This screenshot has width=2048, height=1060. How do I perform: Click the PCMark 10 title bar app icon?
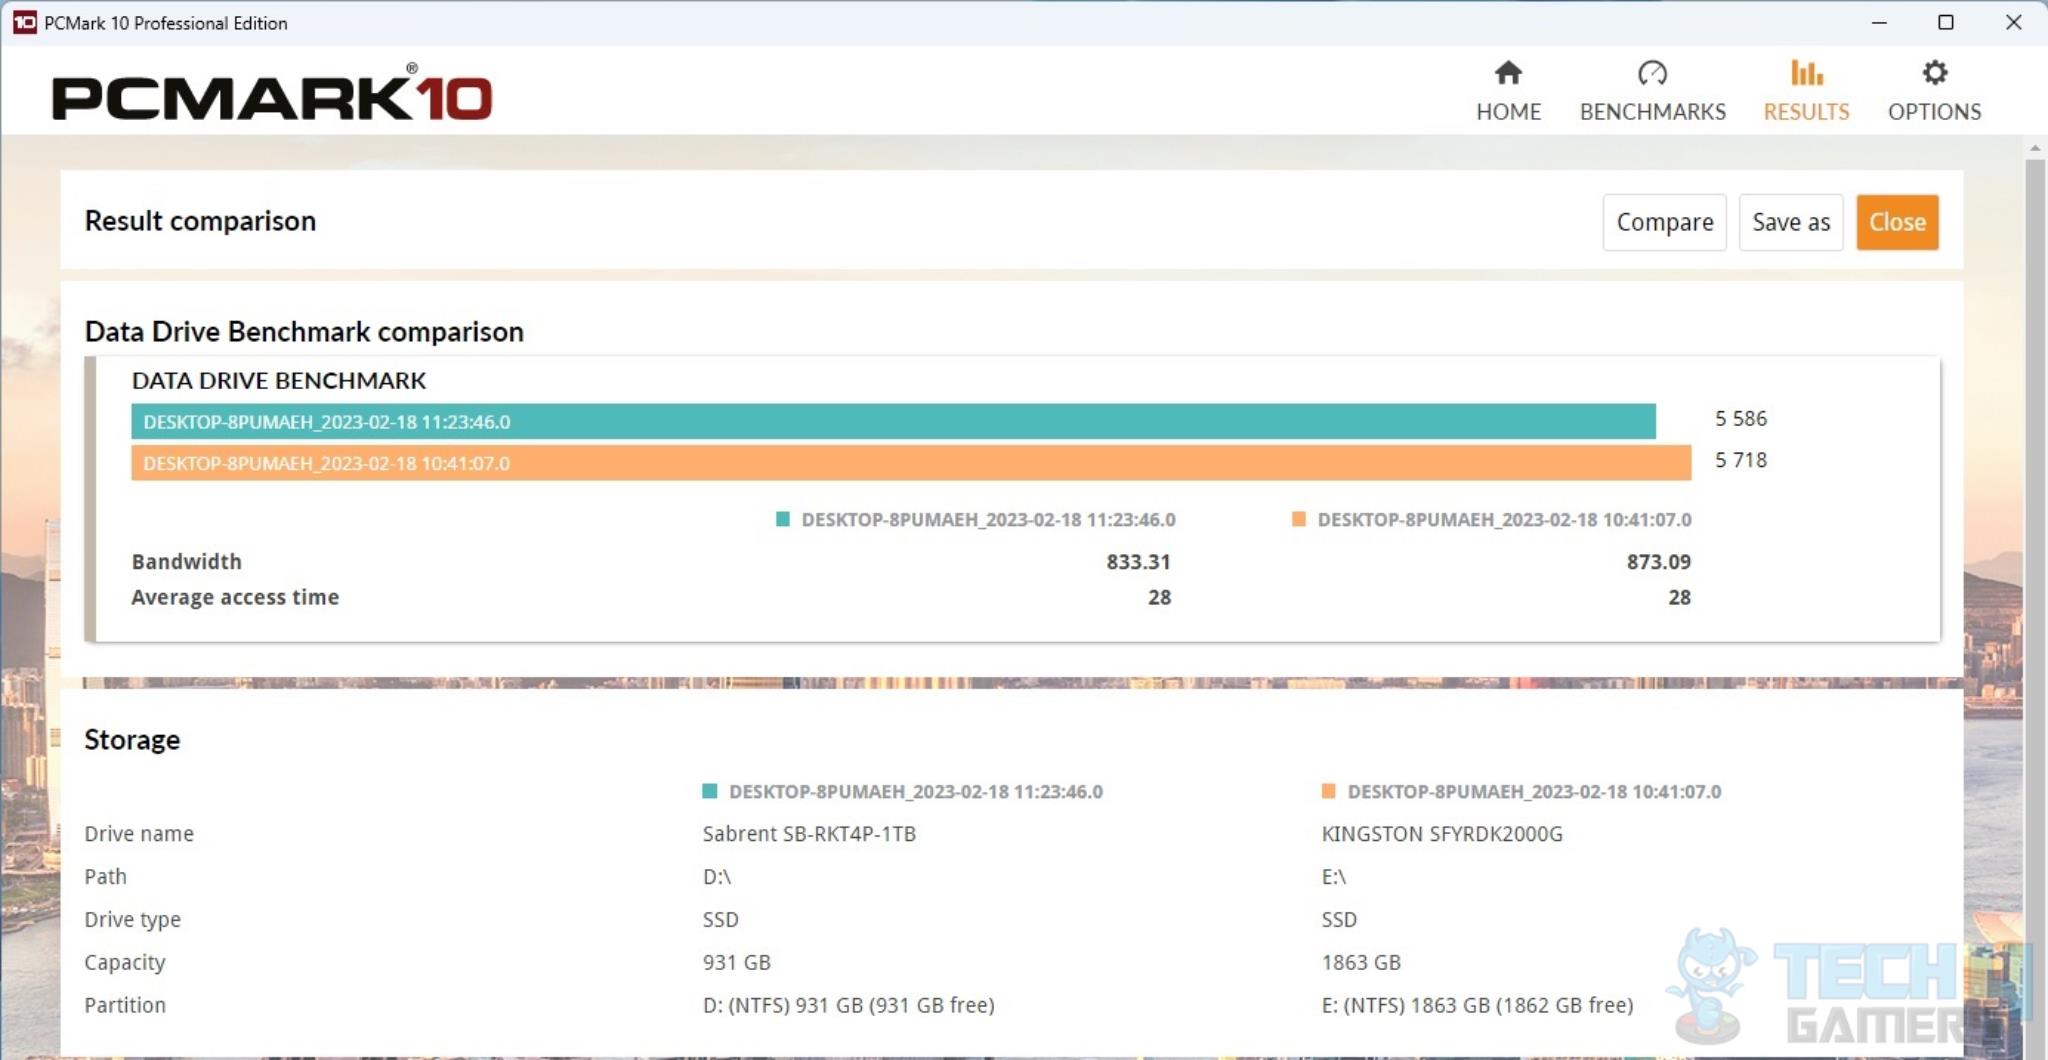point(25,22)
